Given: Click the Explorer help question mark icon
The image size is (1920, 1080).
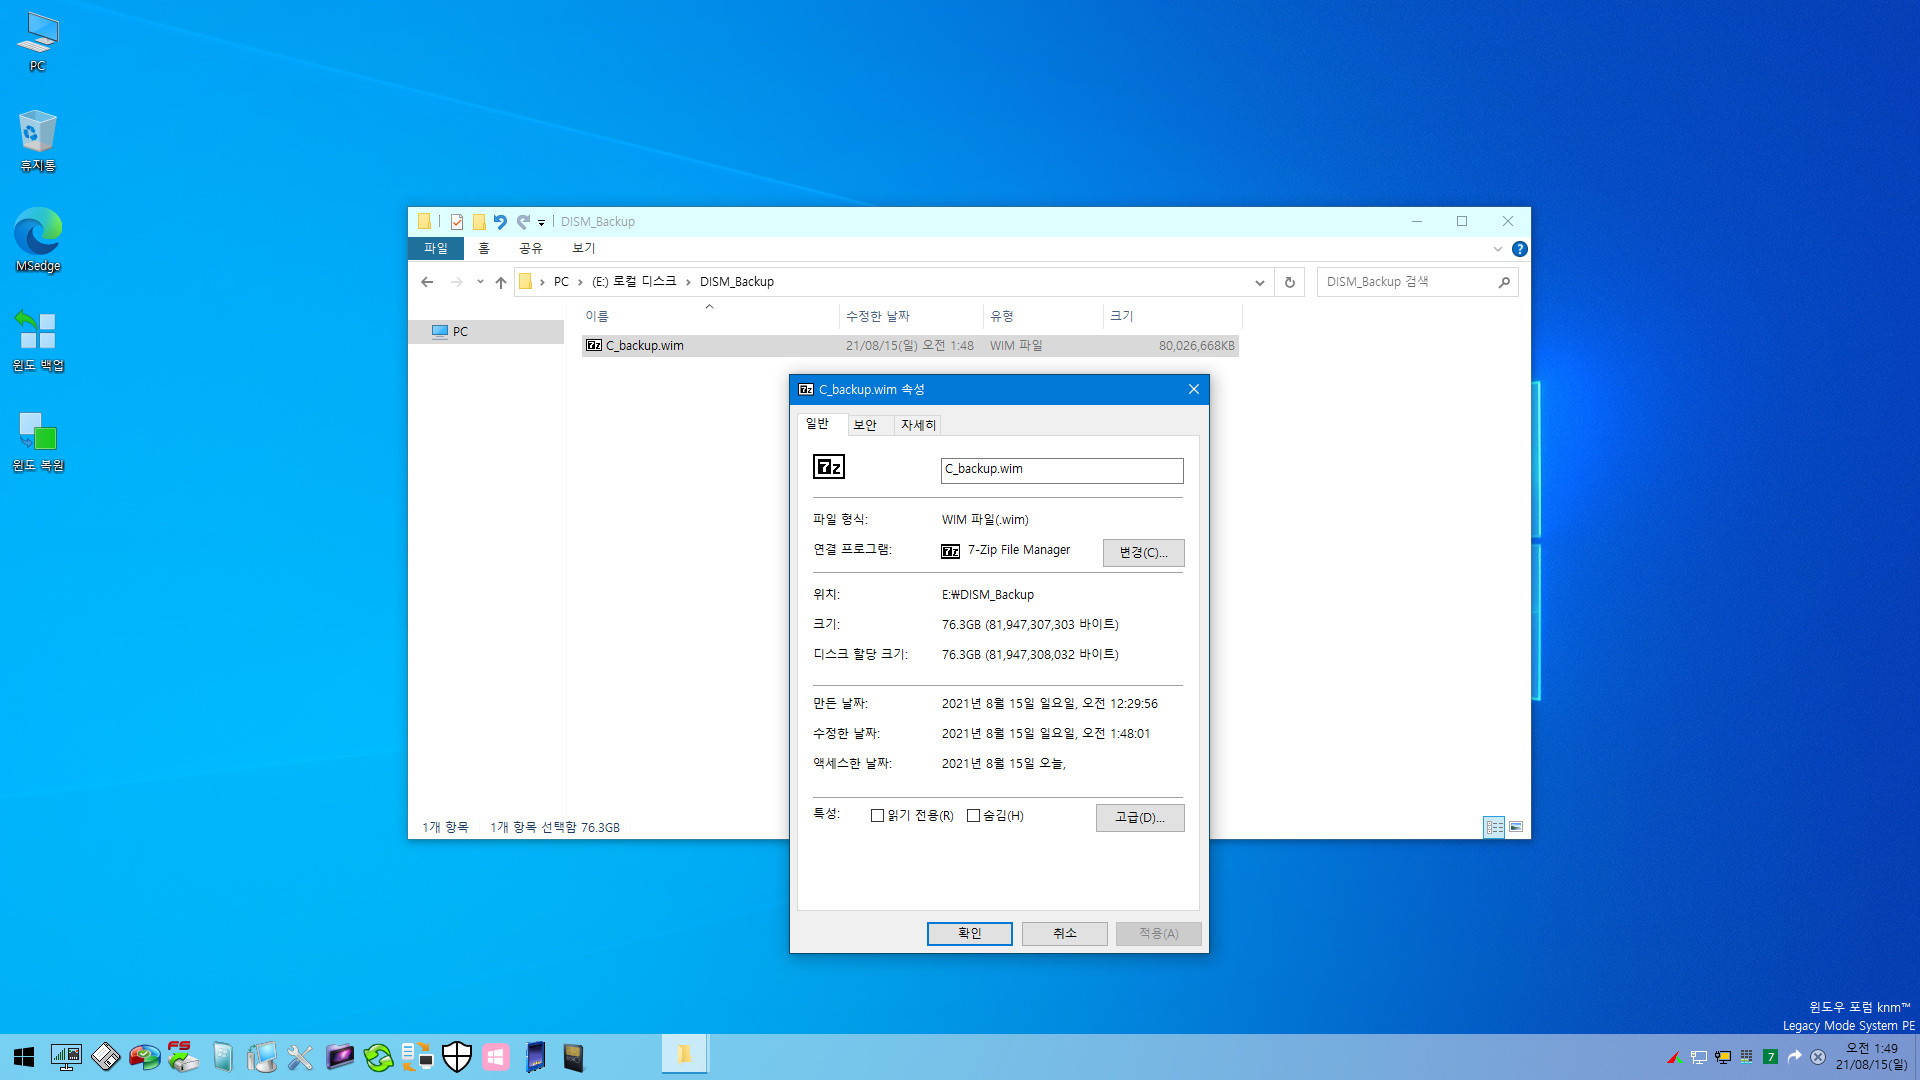Looking at the screenshot, I should (1519, 249).
